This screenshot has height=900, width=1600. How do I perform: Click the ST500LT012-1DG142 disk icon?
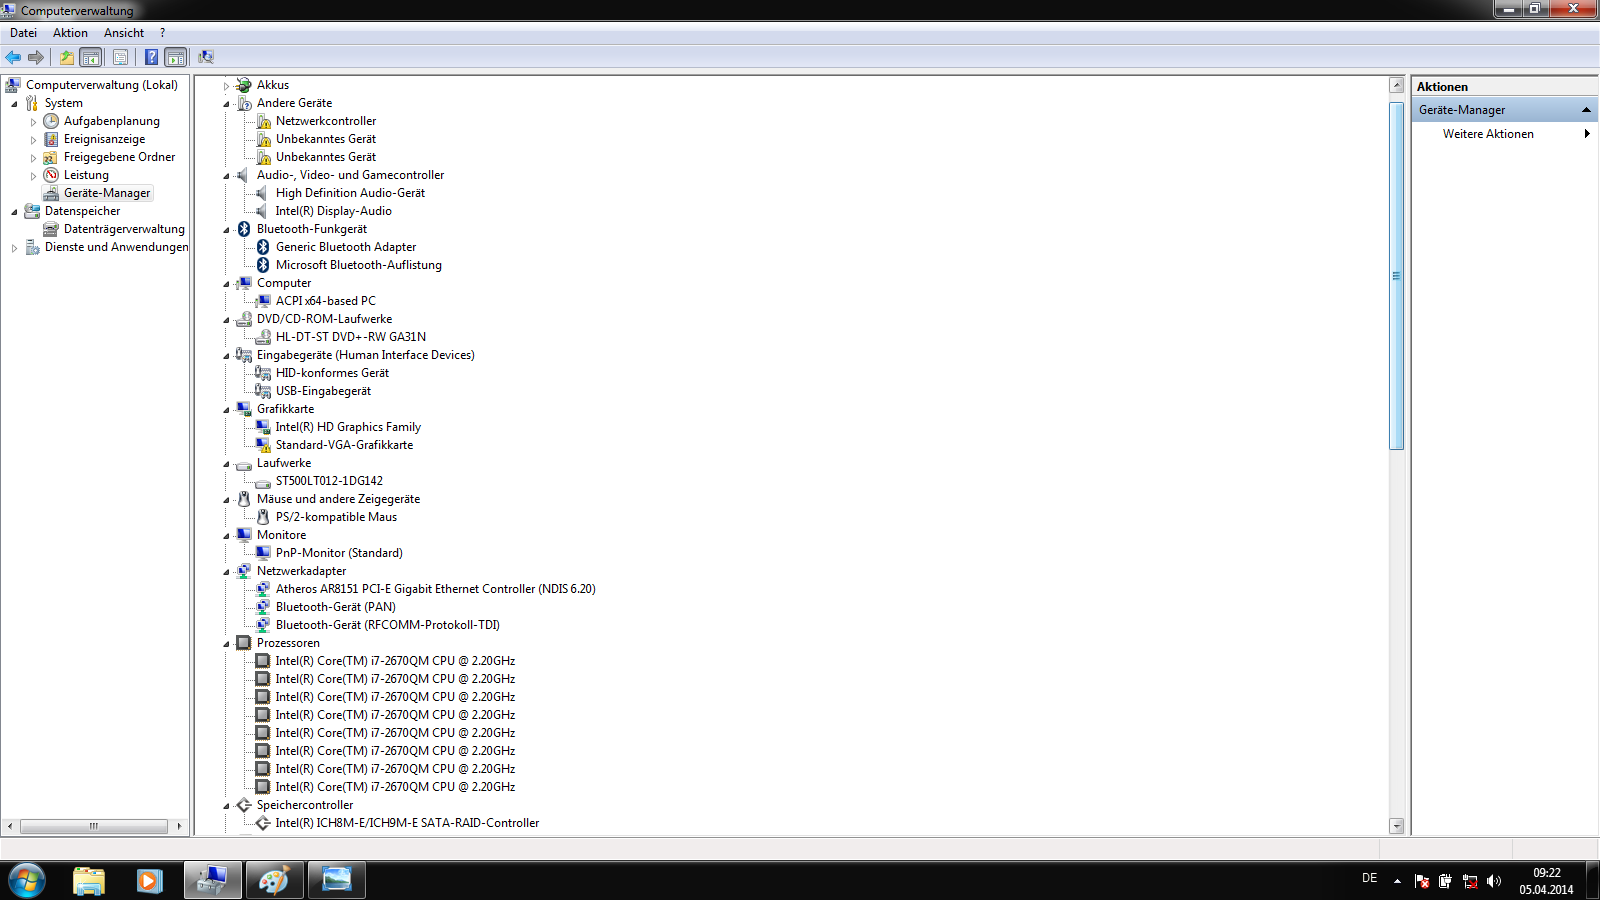click(263, 481)
